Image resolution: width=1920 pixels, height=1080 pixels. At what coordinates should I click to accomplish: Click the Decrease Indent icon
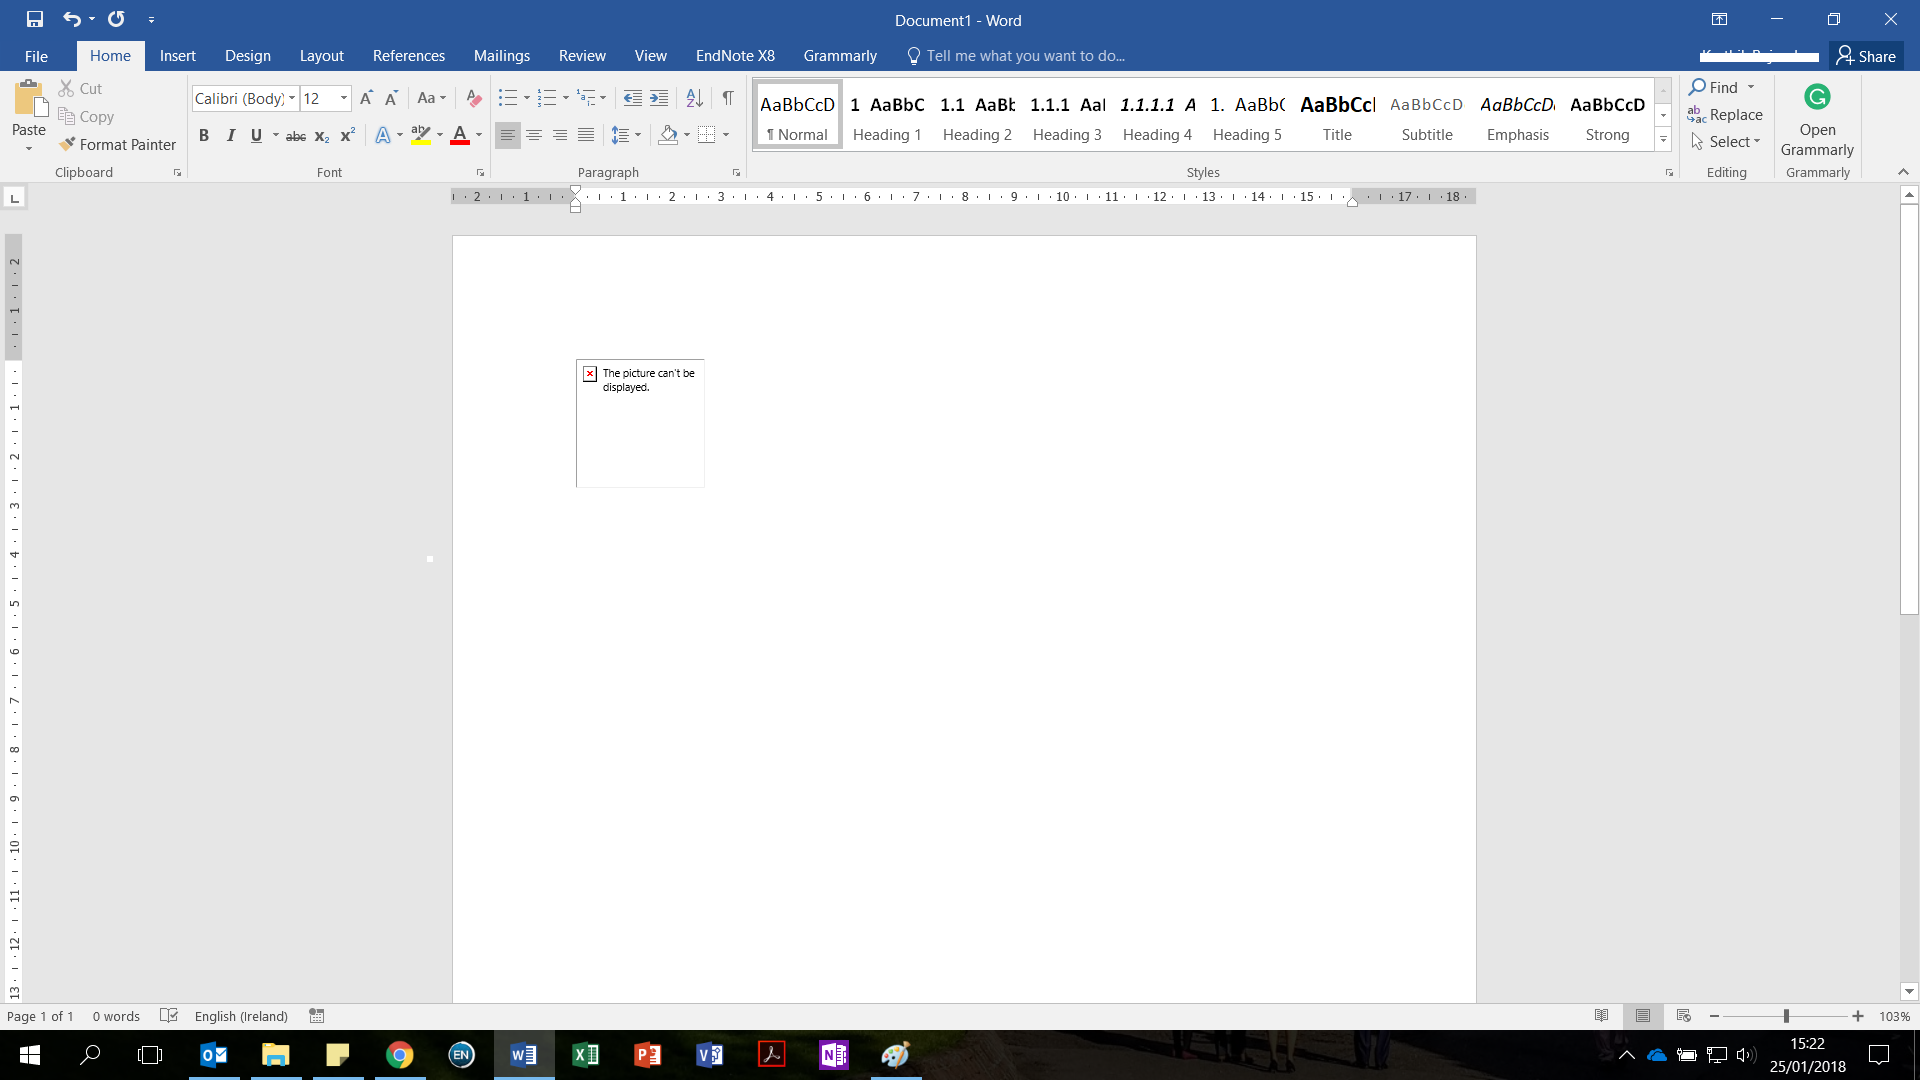[632, 98]
